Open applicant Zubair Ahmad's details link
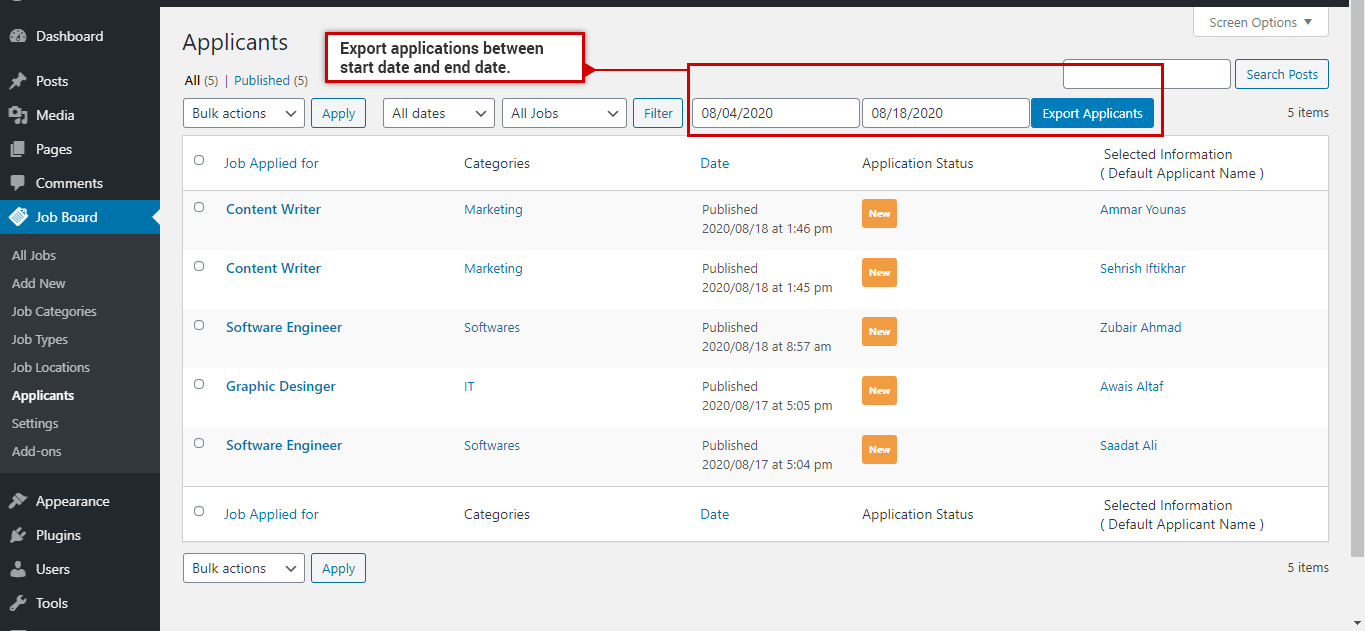 click(x=1140, y=327)
